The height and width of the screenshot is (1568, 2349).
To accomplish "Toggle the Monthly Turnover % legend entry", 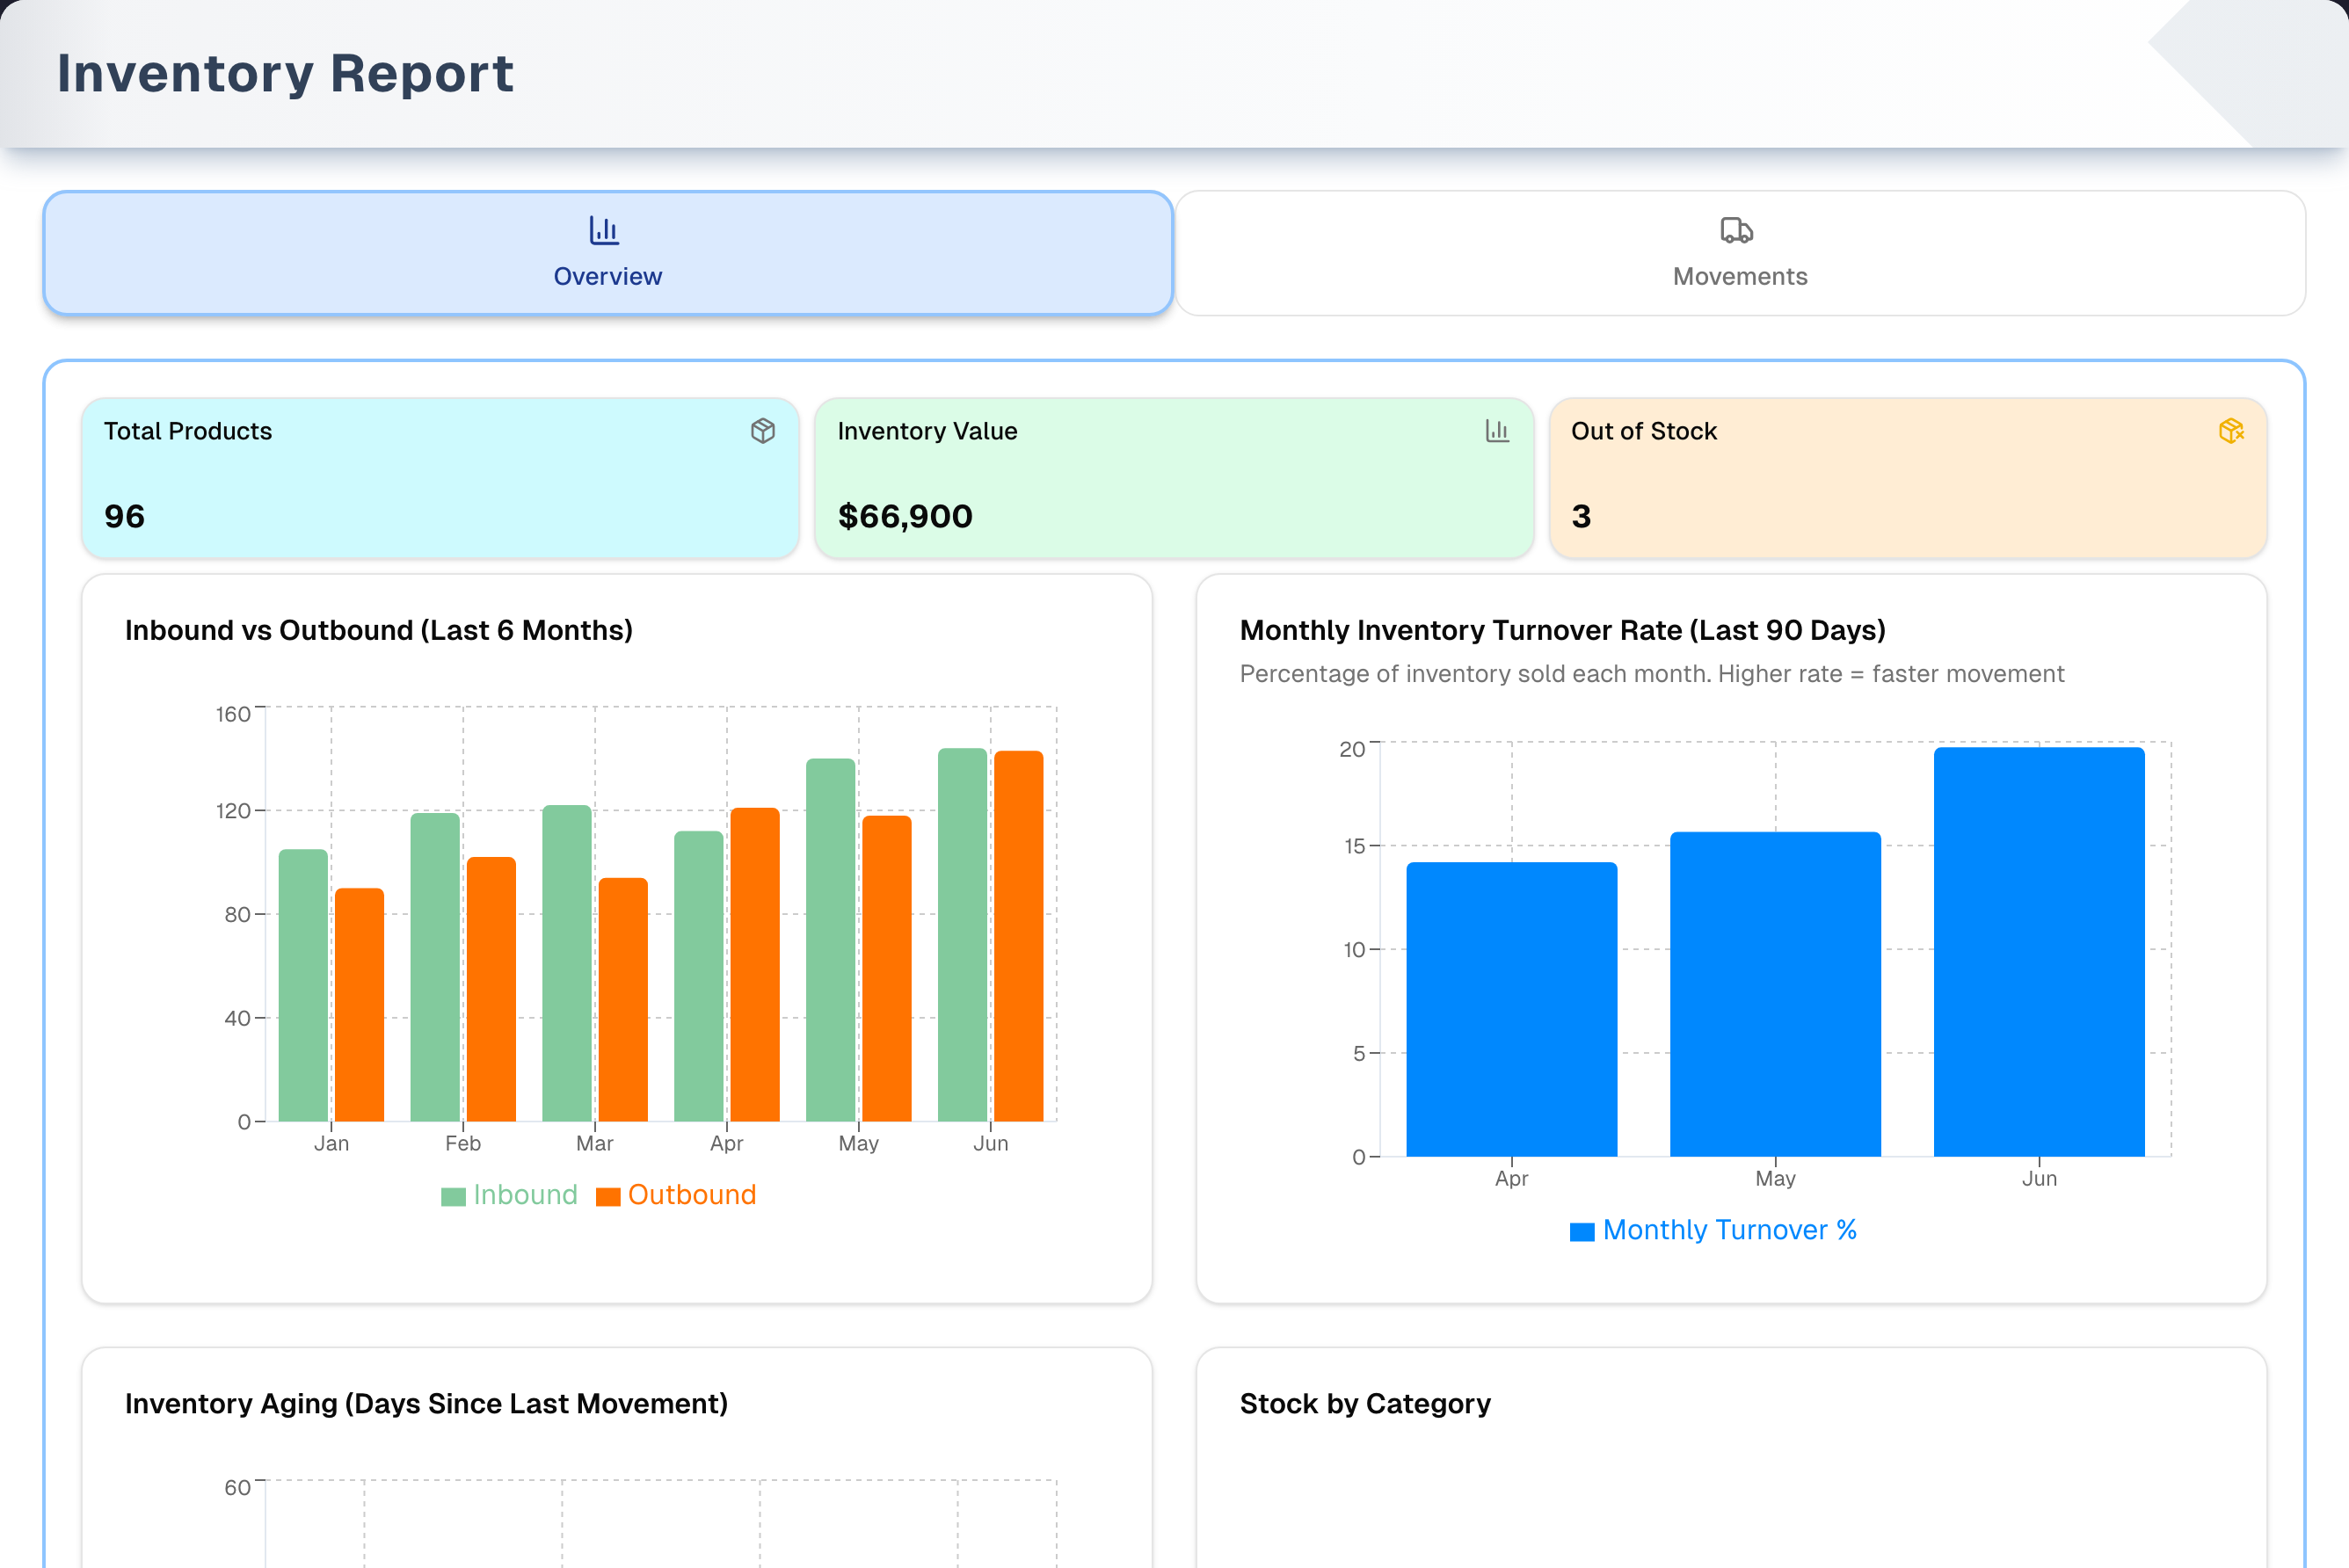I will coord(1713,1230).
